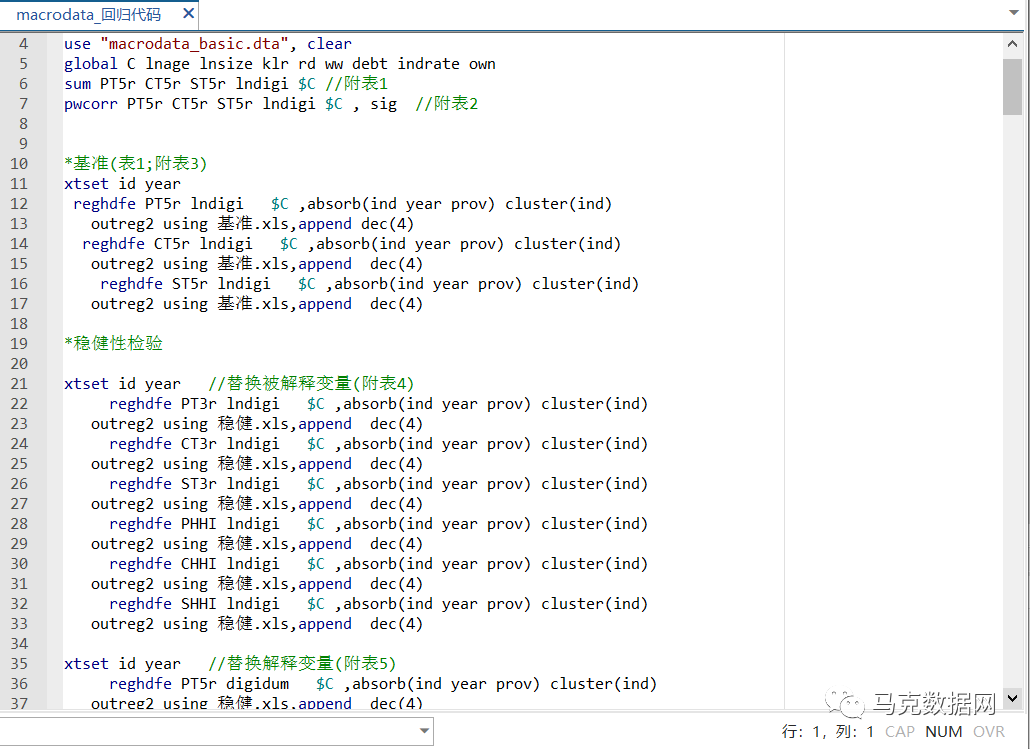
Task: Close the macrodata_回归代码 tab
Action: (x=189, y=13)
